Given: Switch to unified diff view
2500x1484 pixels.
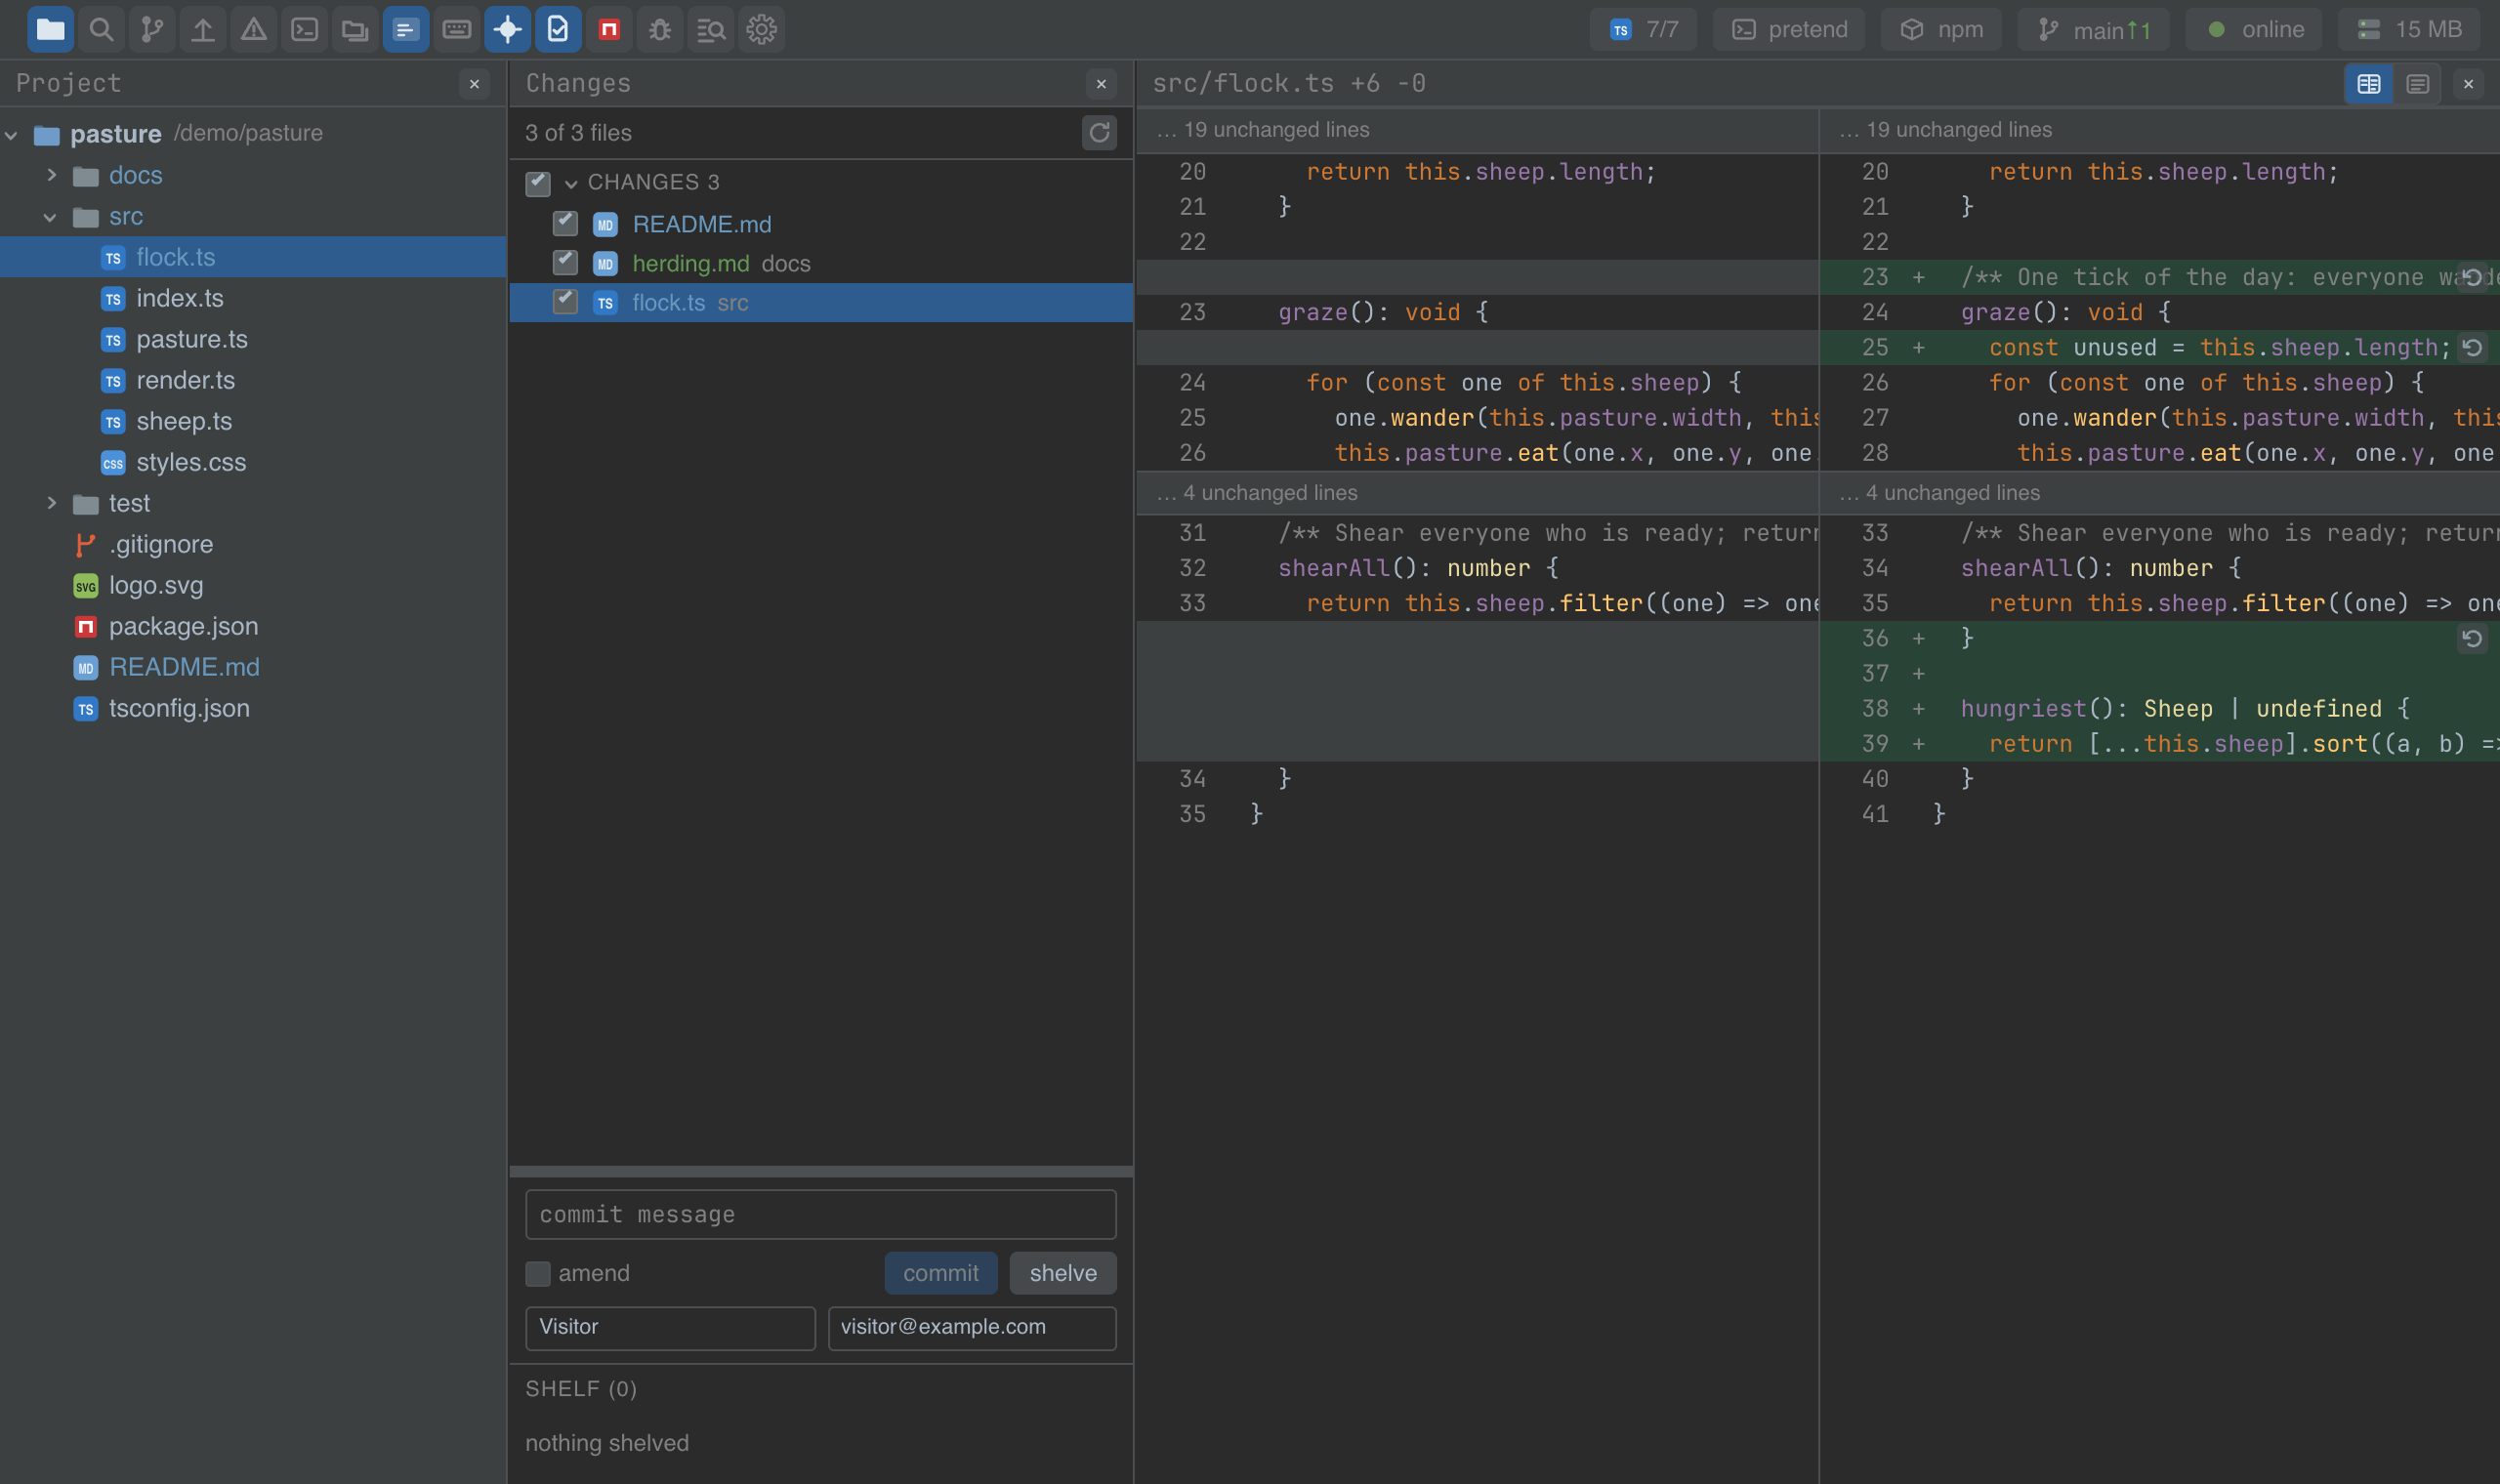Looking at the screenshot, I should click(2418, 84).
